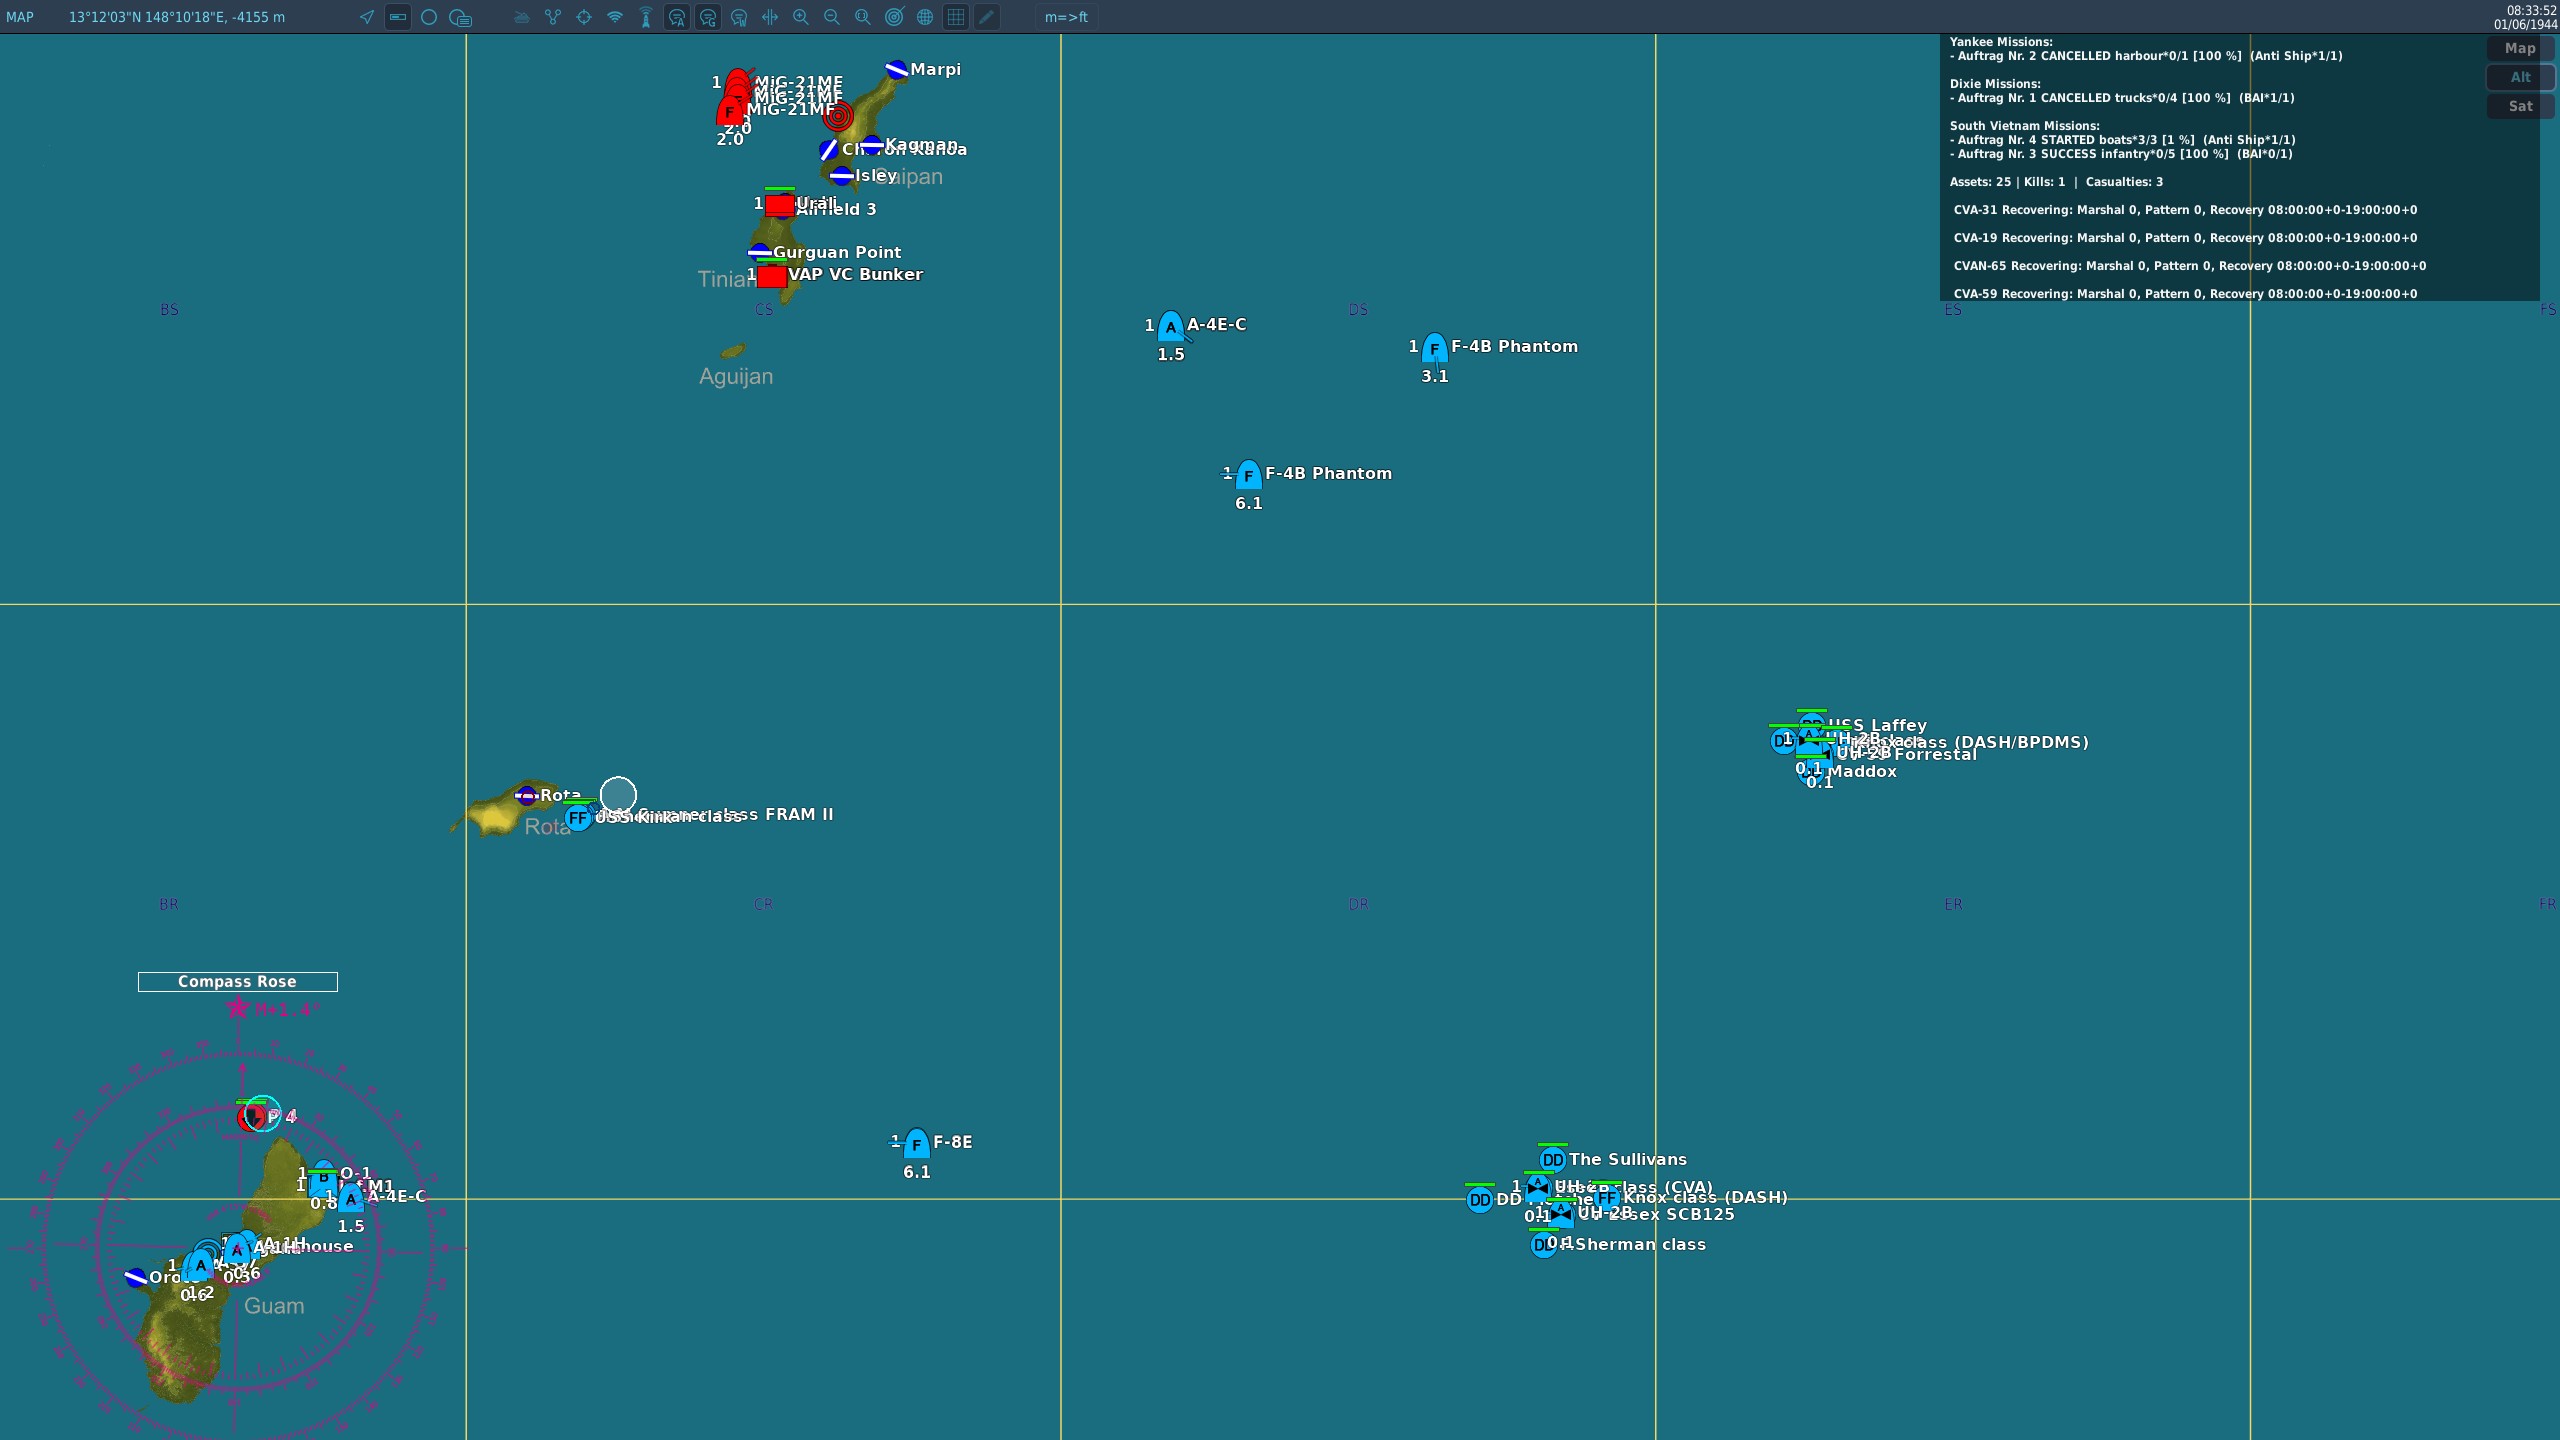Toggle the pencil draw mode icon
Image resolution: width=2560 pixels, height=1440 pixels.
pos(987,17)
